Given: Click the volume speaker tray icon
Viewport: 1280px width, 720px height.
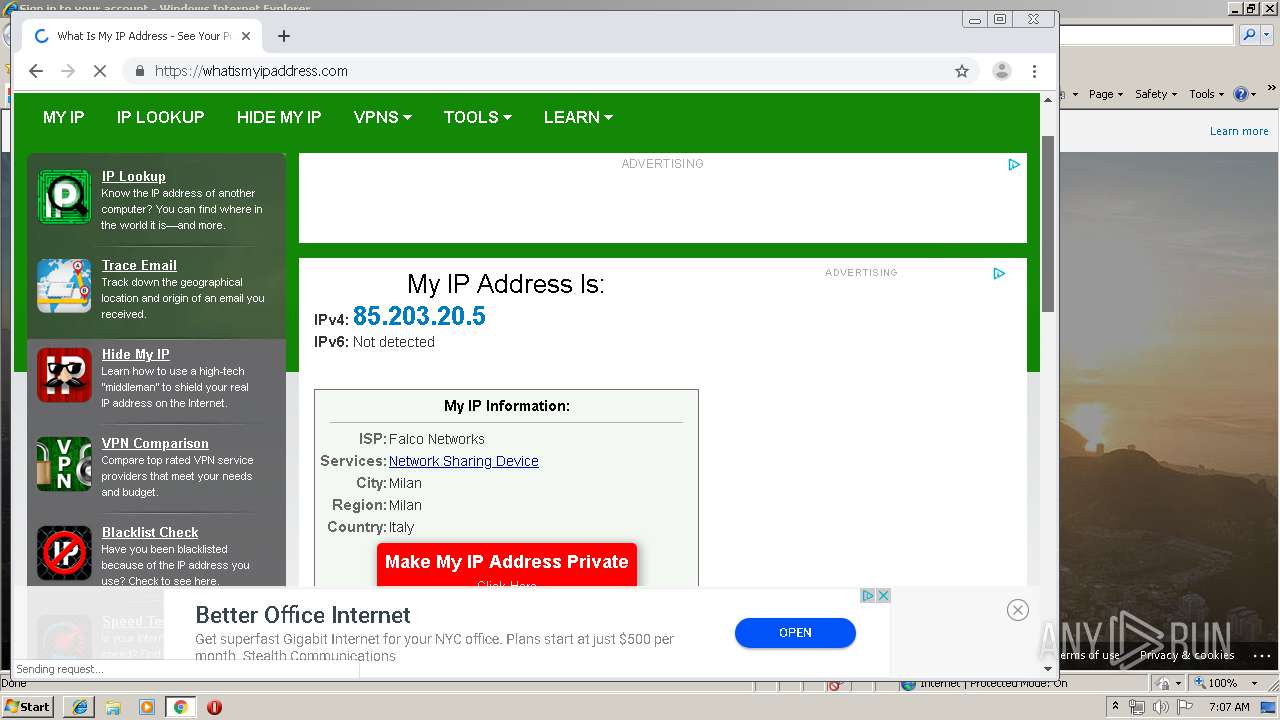Looking at the screenshot, I should pos(1160,707).
